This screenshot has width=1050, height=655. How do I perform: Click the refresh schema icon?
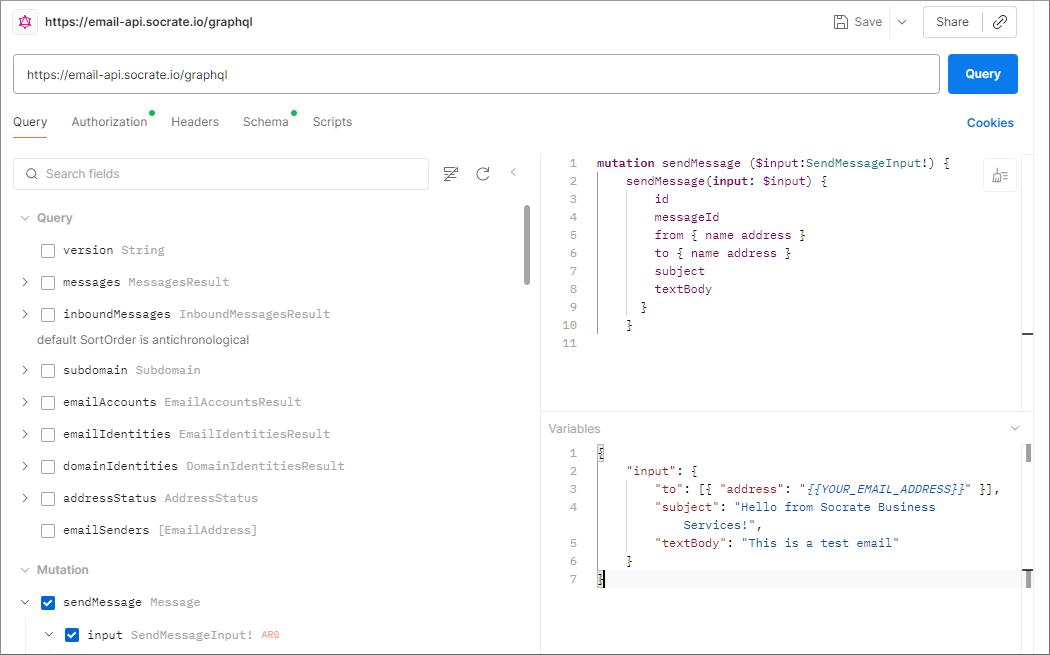coord(483,173)
